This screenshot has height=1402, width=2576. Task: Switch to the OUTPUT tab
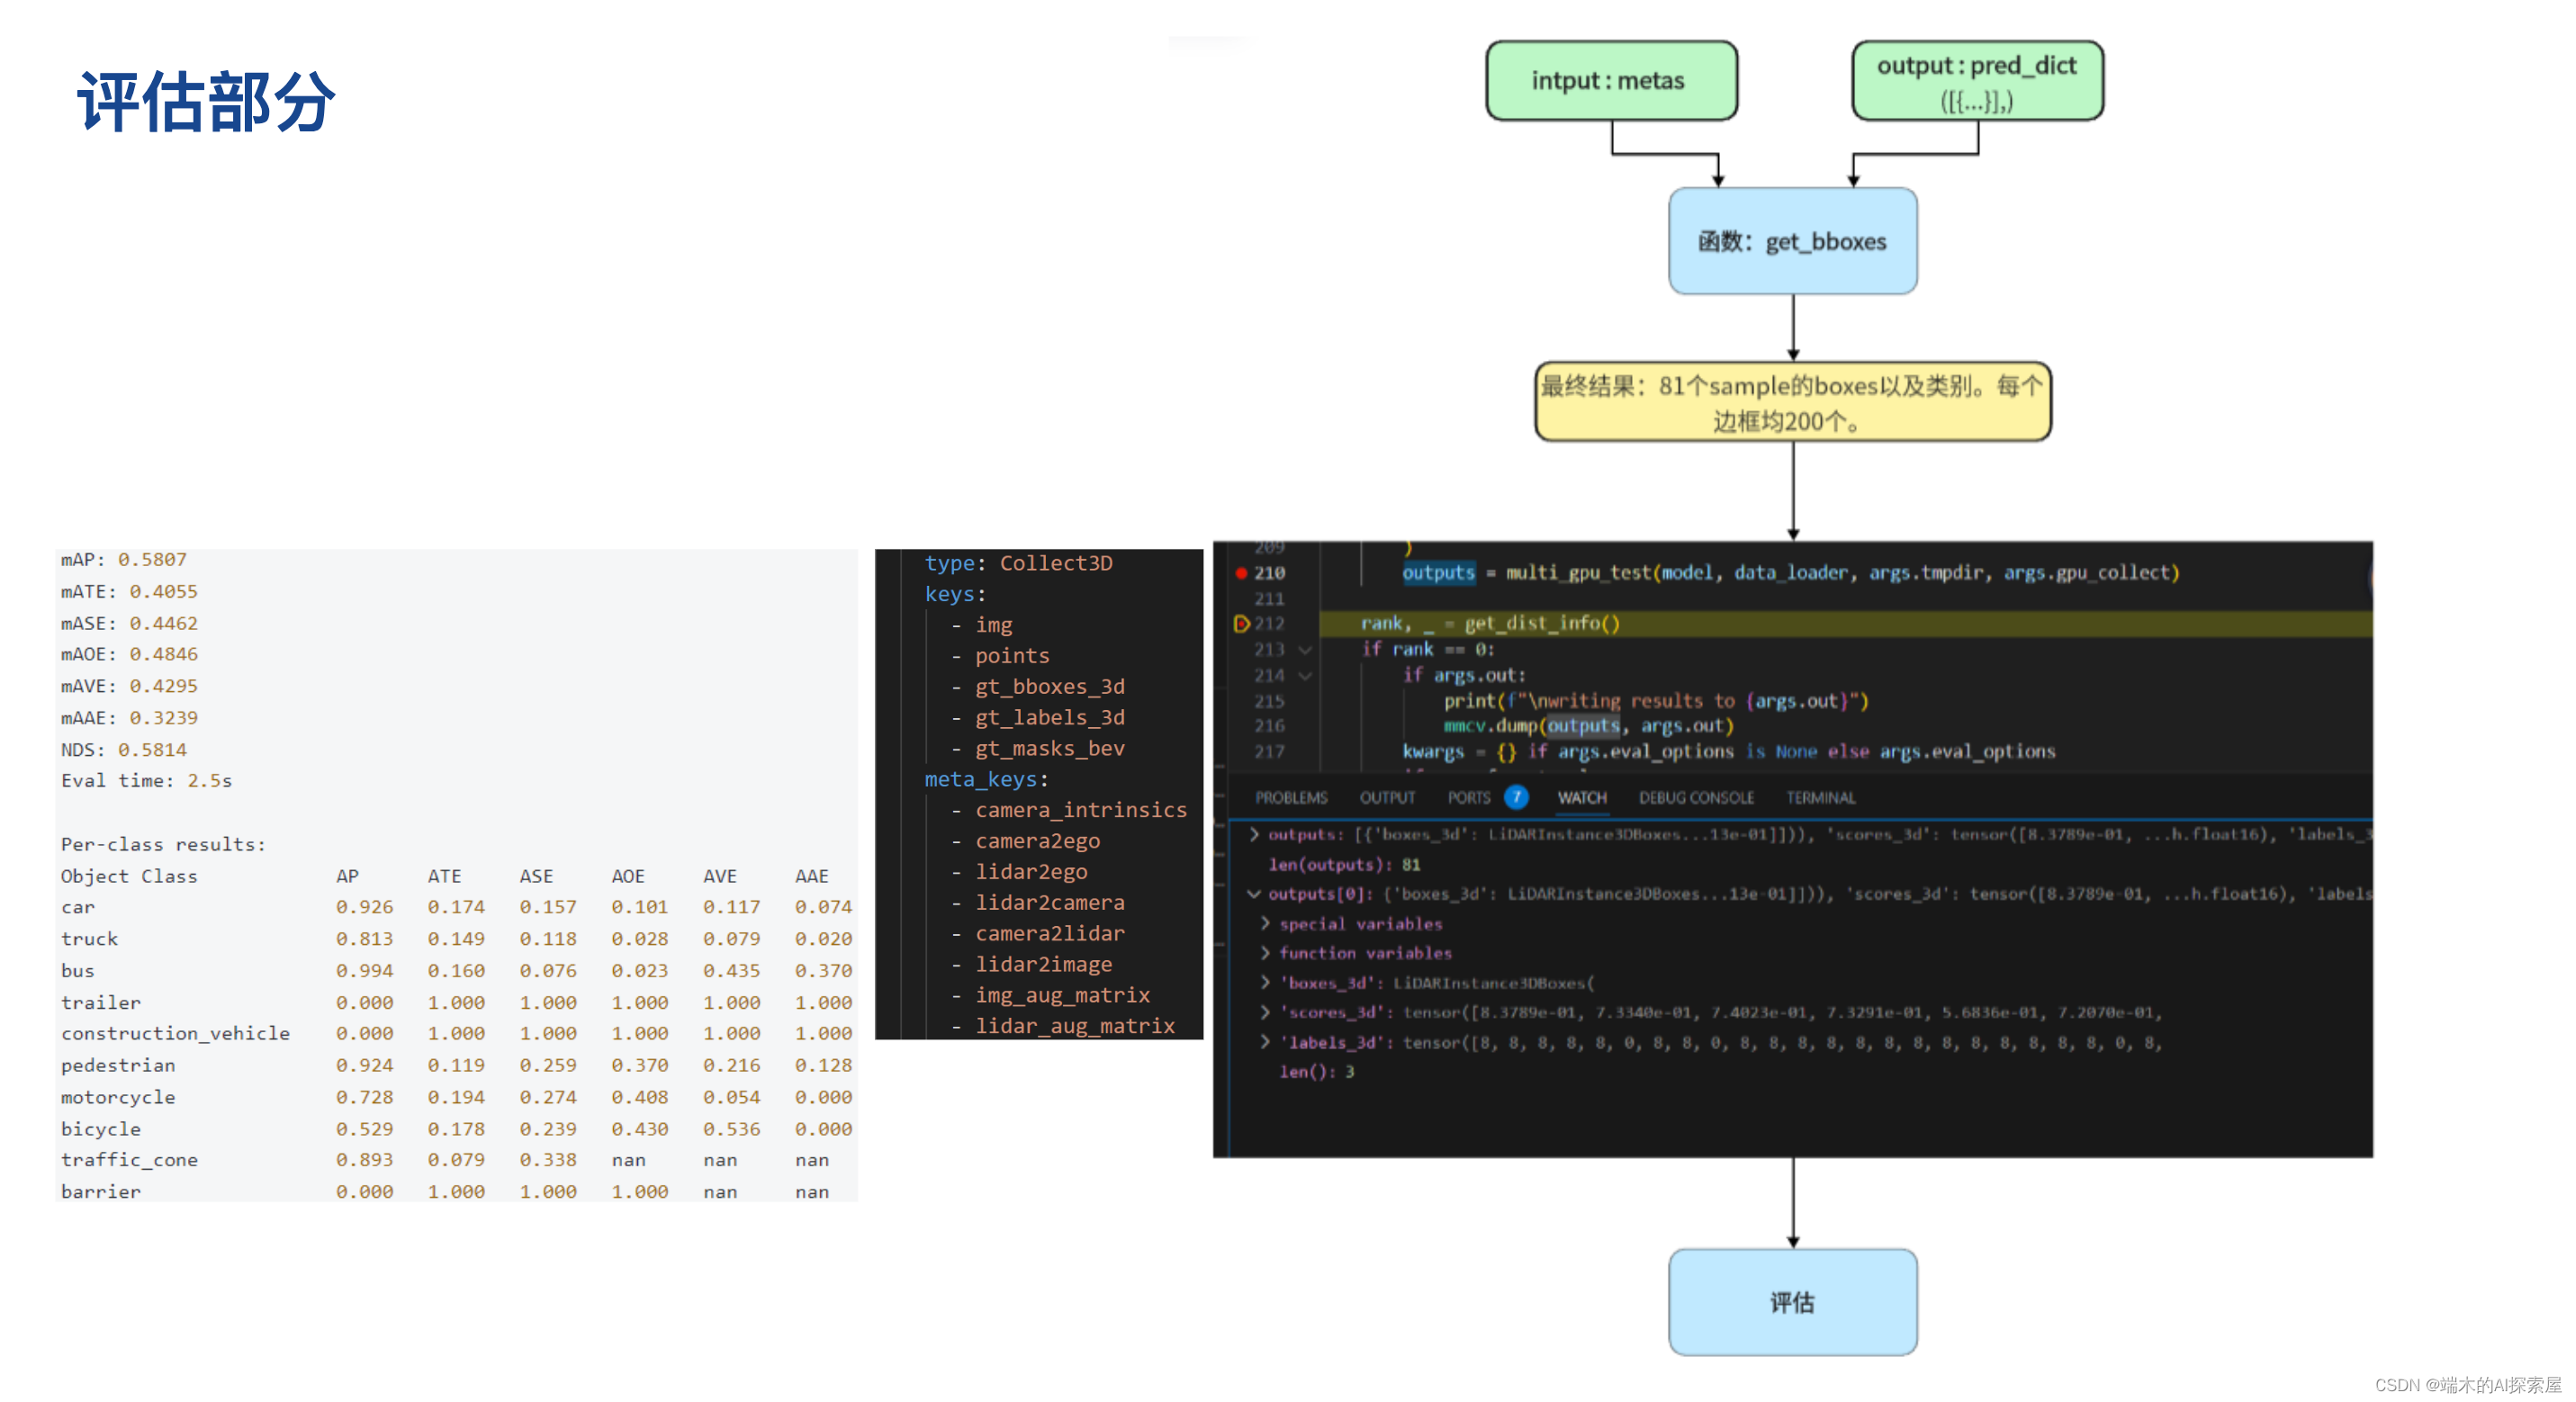[1388, 797]
